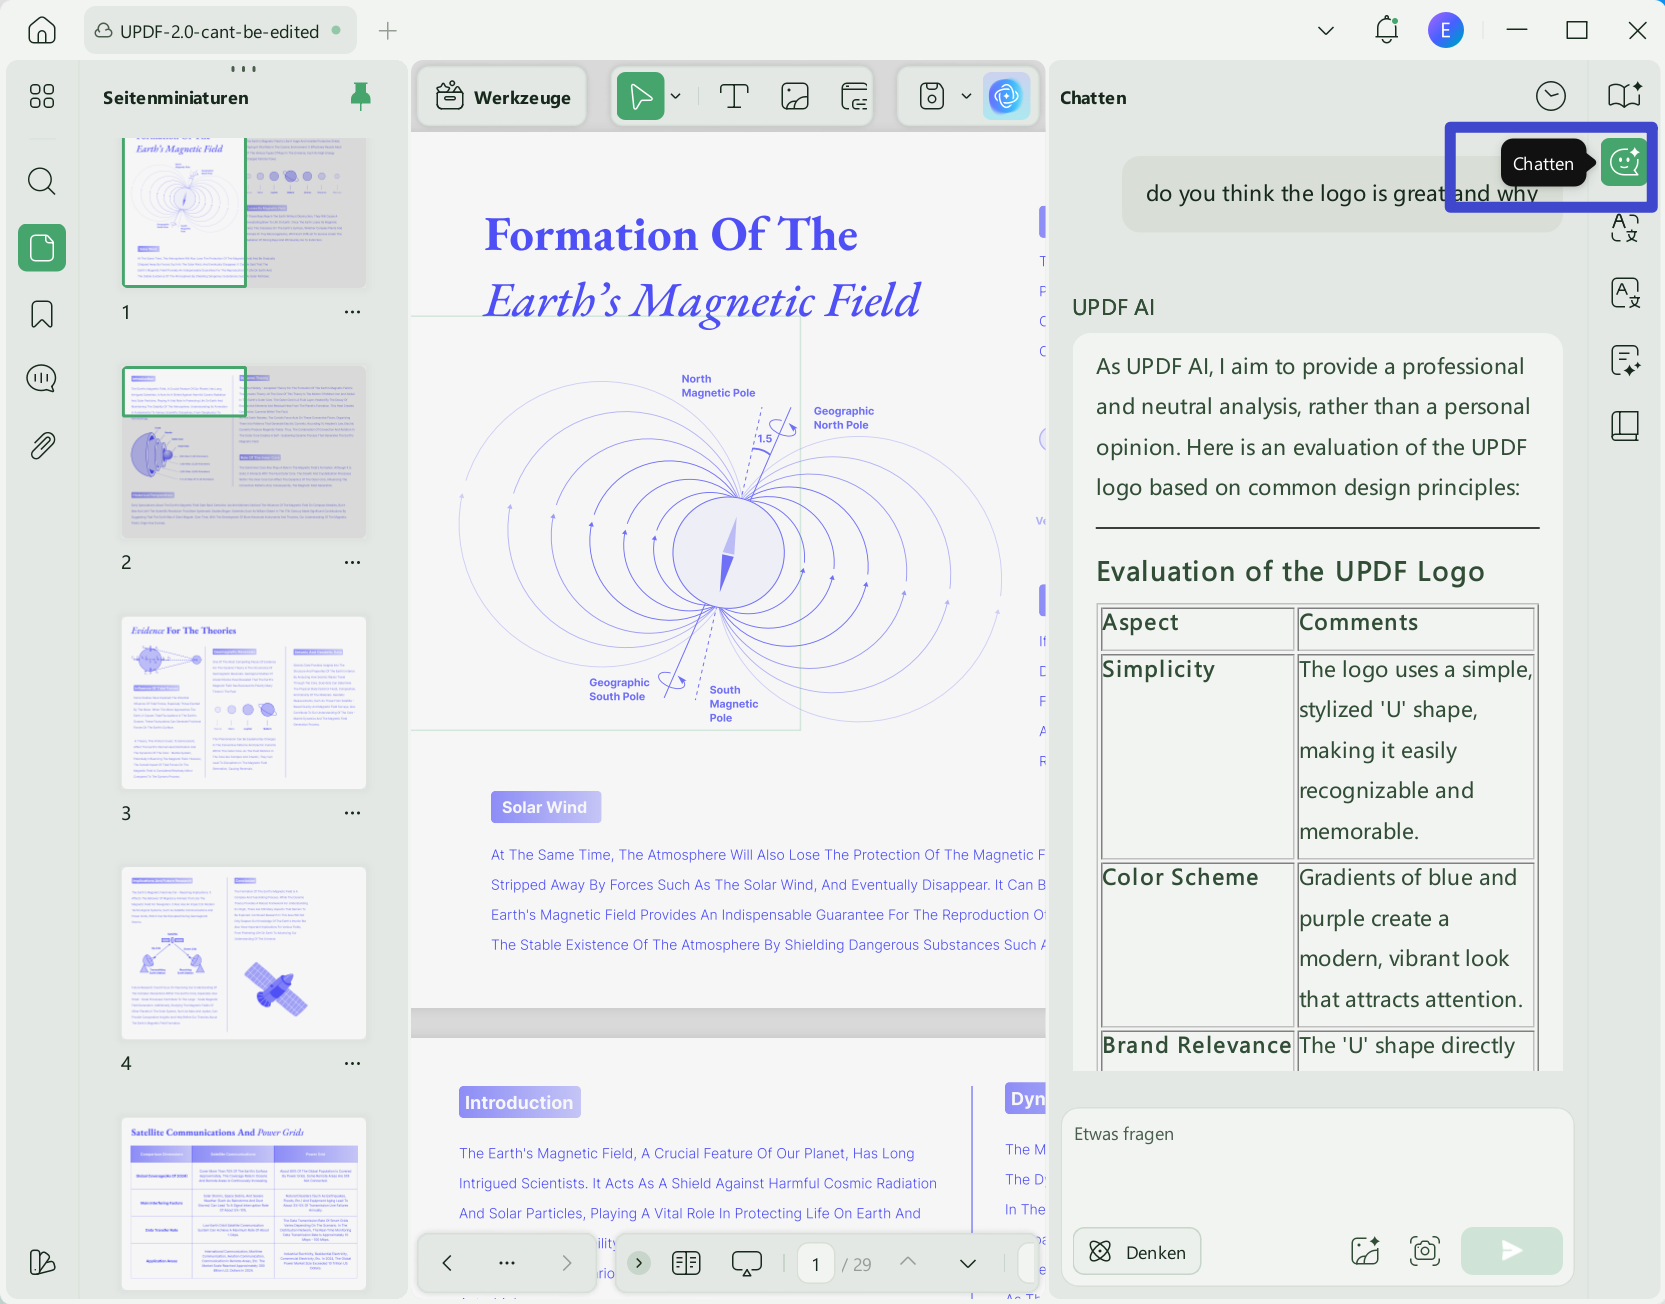Click the three-dot handle above thumbnails panel
This screenshot has height=1304, width=1665.
[x=244, y=69]
